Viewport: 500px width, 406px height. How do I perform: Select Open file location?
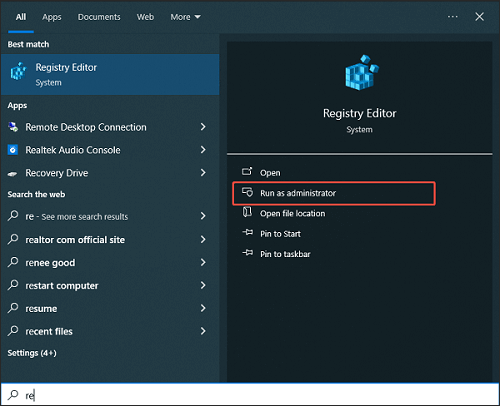(x=292, y=213)
